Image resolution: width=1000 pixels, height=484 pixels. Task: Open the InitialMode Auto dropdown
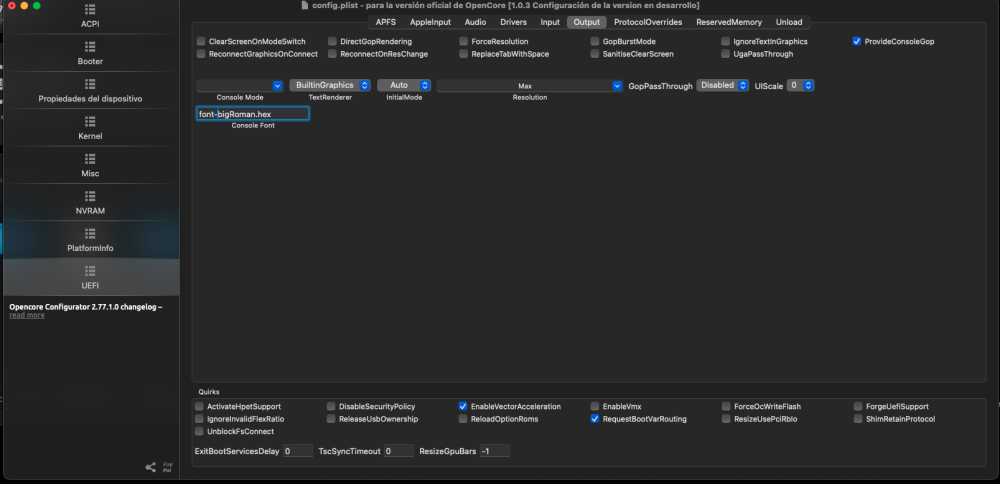click(404, 85)
